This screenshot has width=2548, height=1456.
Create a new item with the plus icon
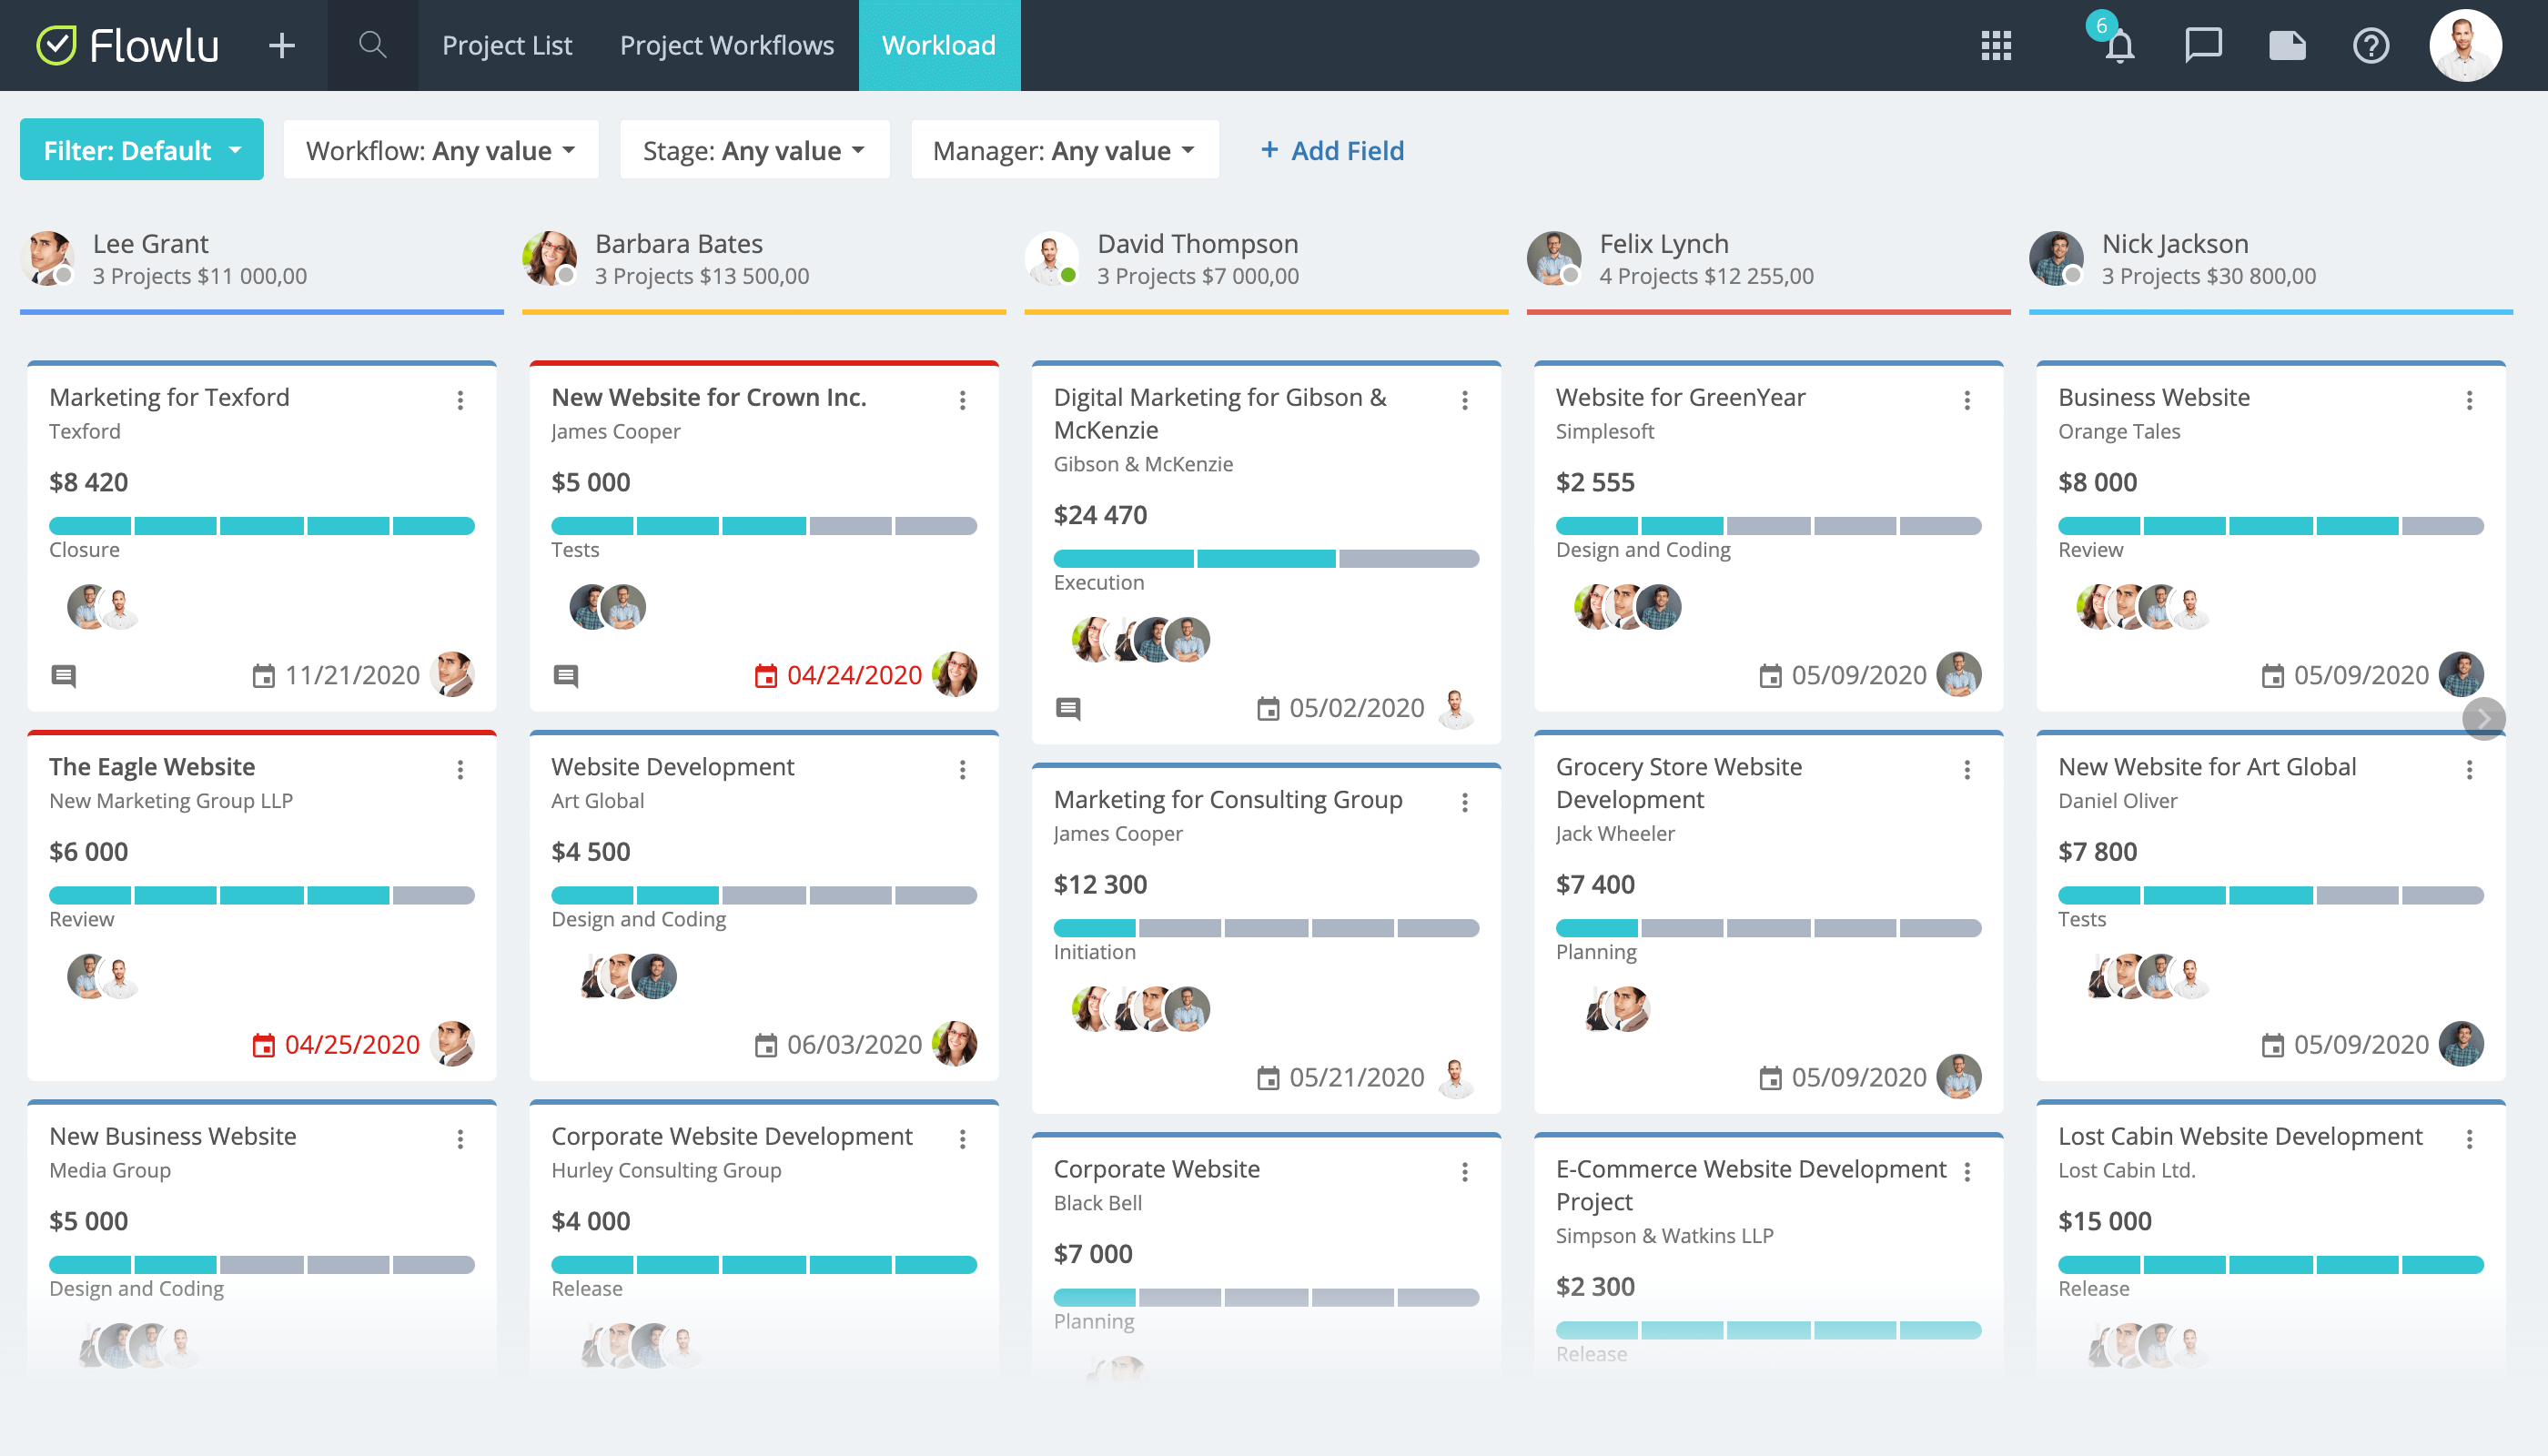[281, 45]
